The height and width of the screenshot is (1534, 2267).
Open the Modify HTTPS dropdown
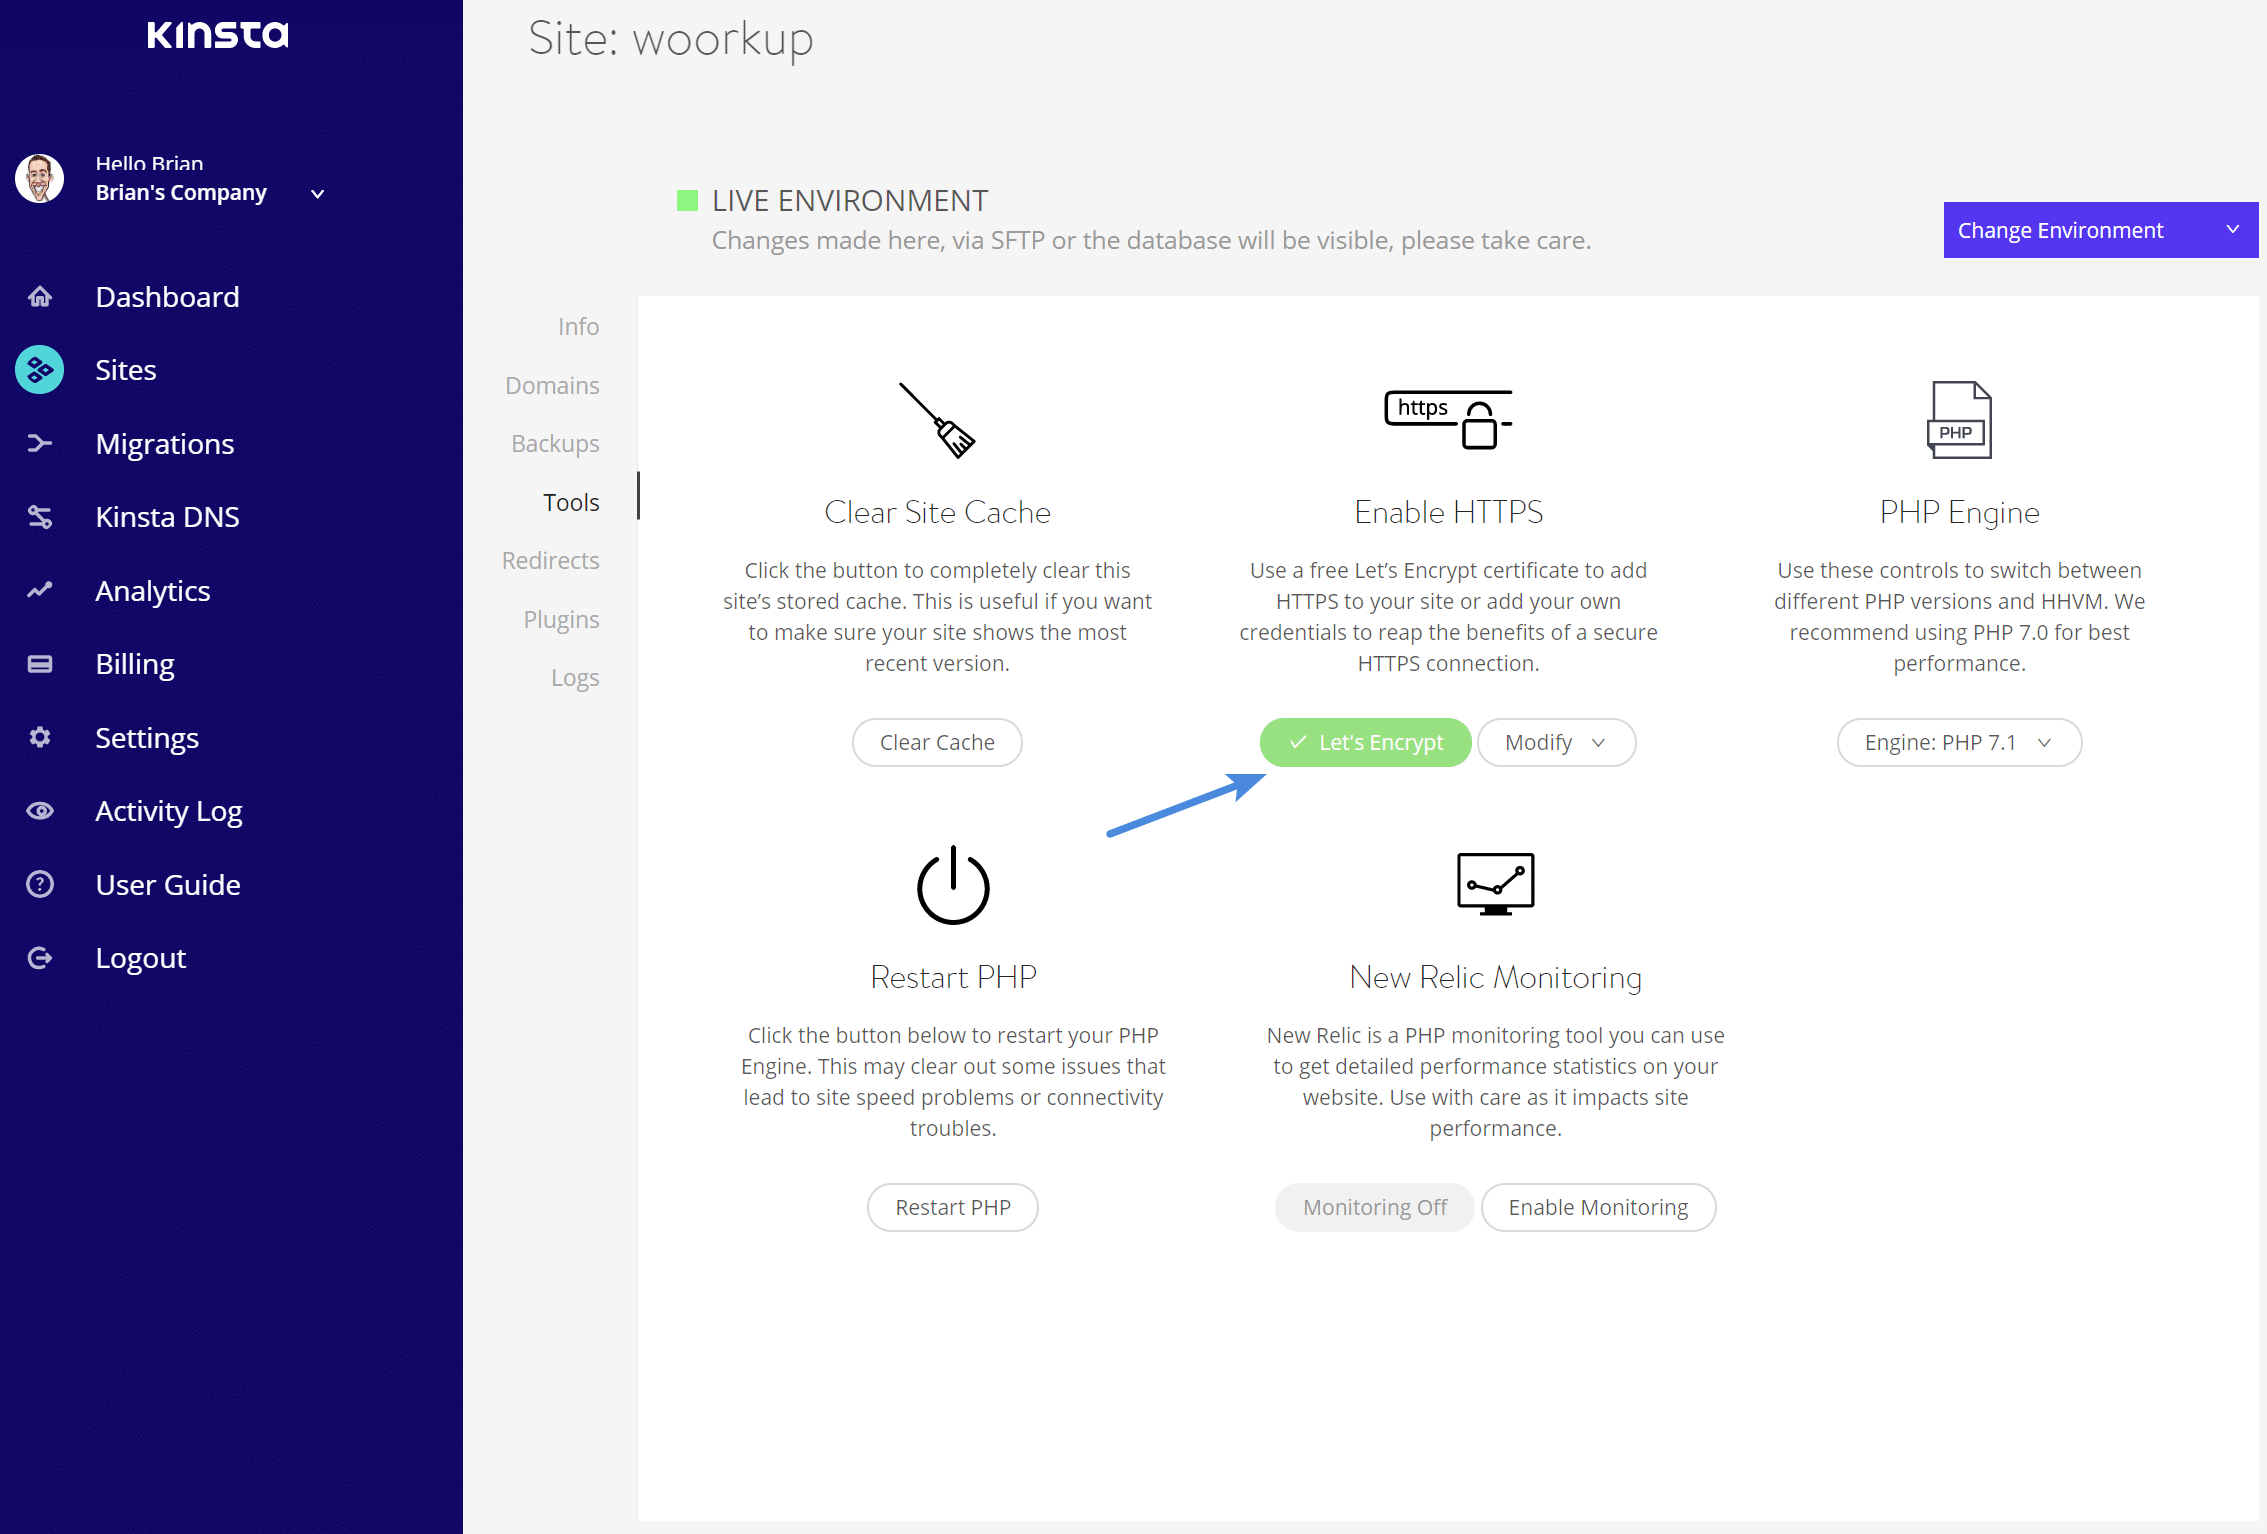(x=1556, y=743)
